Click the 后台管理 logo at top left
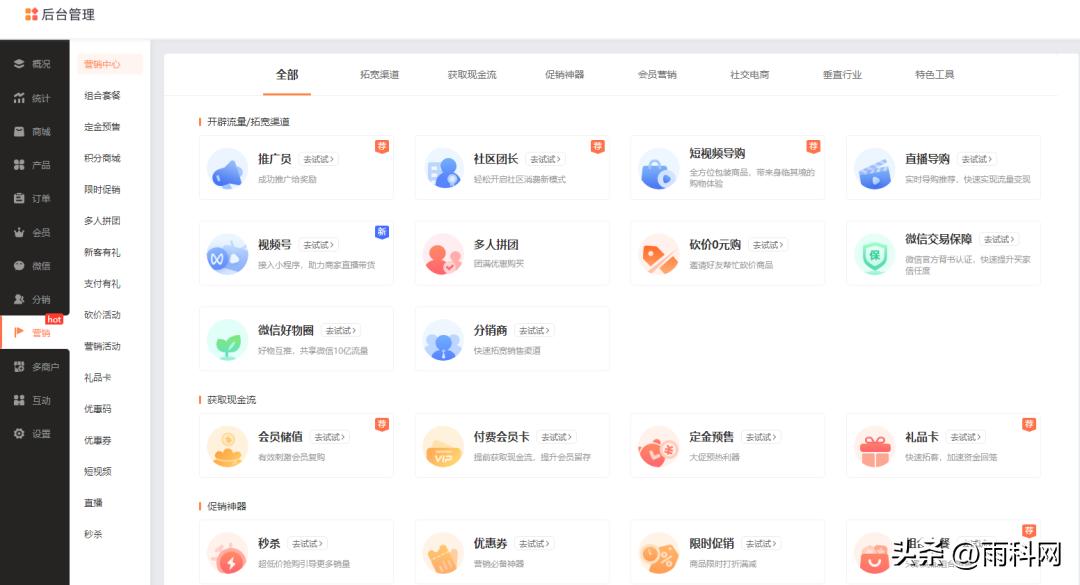 point(61,15)
